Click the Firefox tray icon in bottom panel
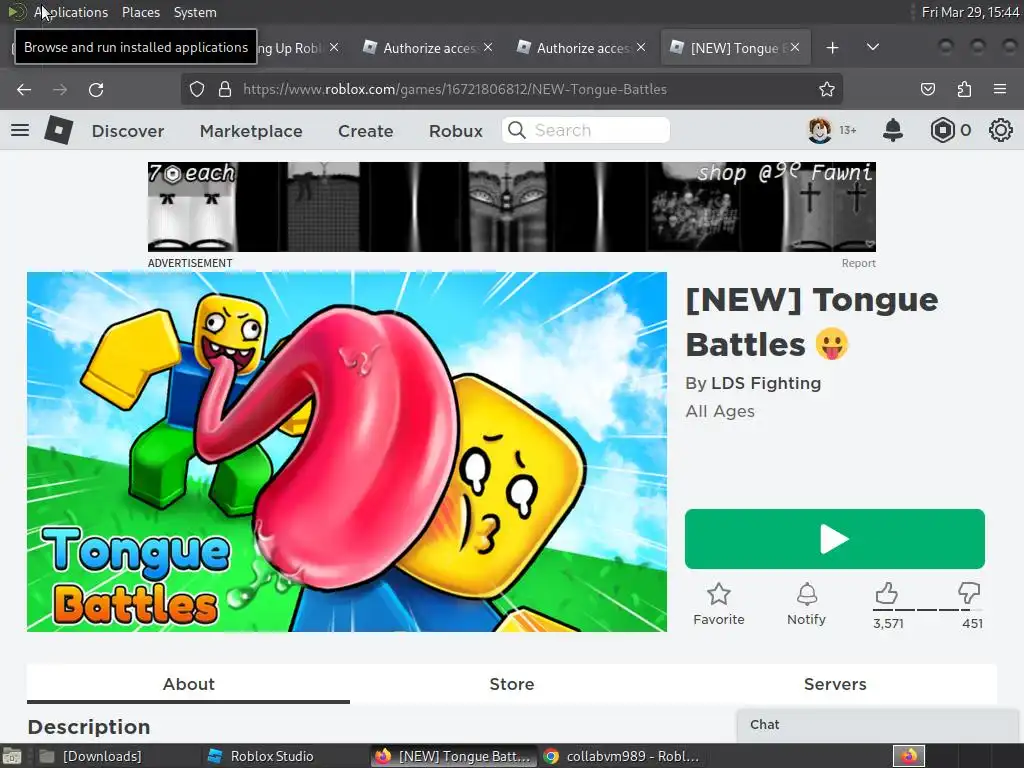This screenshot has width=1024, height=768. 909,756
